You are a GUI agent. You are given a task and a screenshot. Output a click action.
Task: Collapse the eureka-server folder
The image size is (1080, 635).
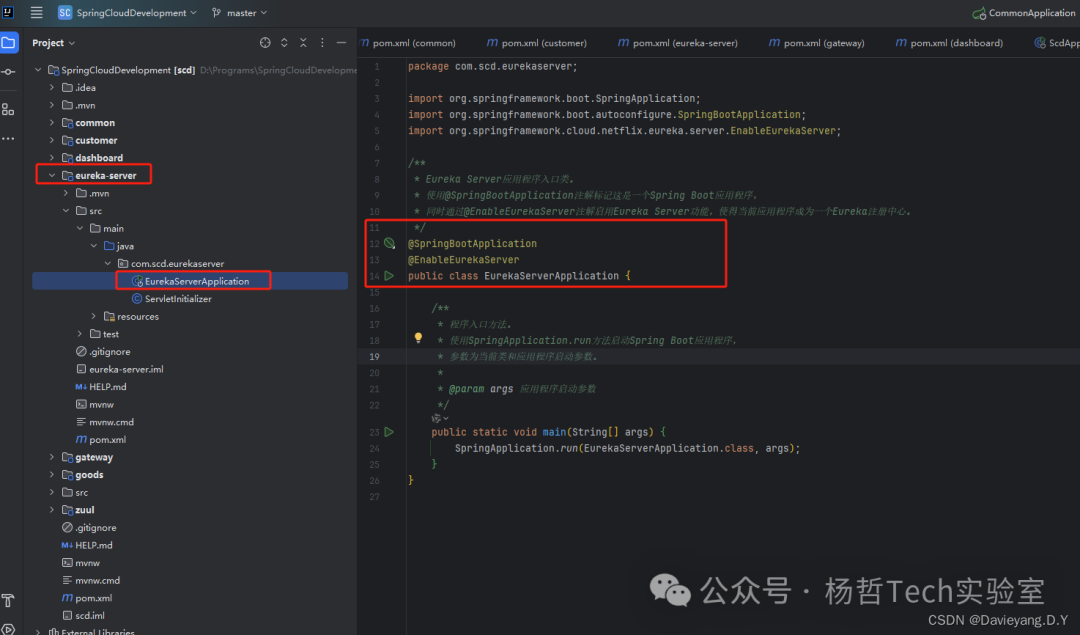pyautogui.click(x=52, y=176)
